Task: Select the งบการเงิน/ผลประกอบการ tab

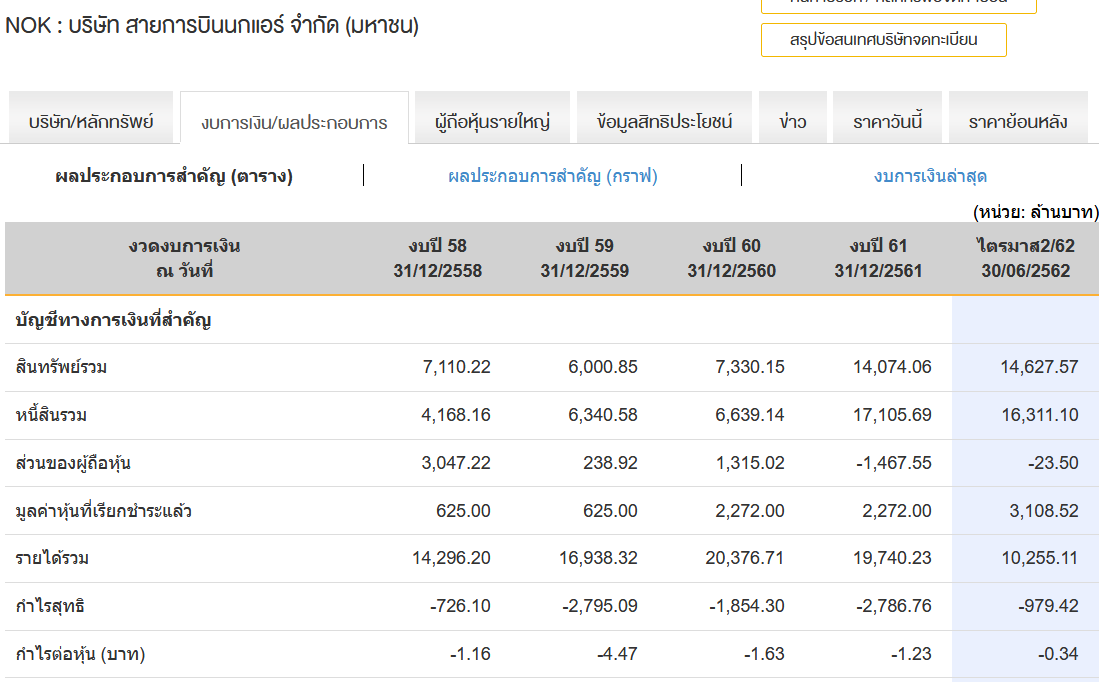Action: pyautogui.click(x=294, y=118)
